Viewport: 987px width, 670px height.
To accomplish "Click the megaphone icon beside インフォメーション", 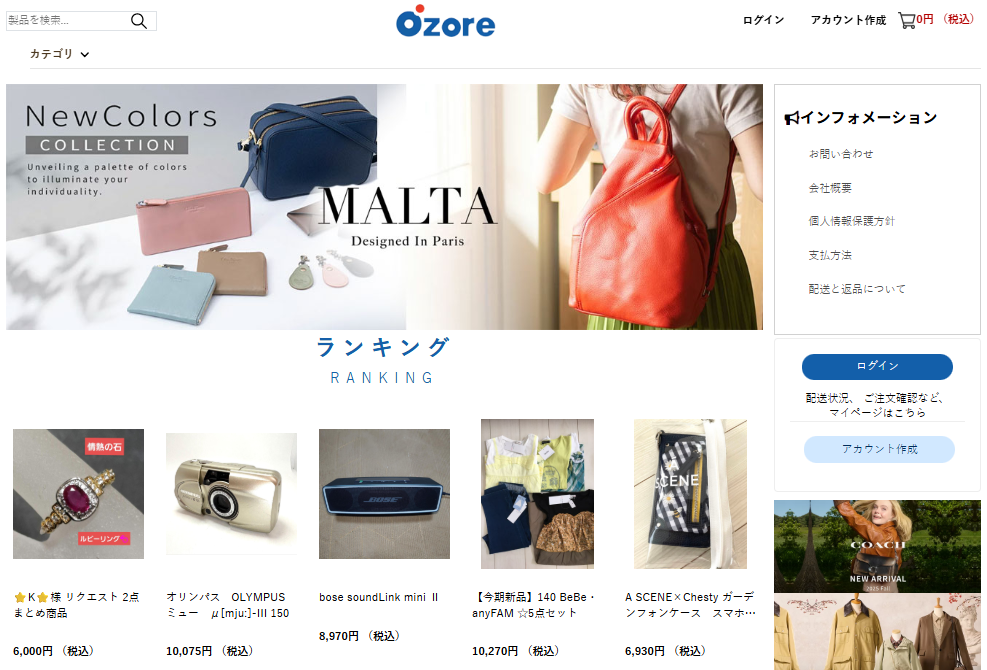I will 791,118.
